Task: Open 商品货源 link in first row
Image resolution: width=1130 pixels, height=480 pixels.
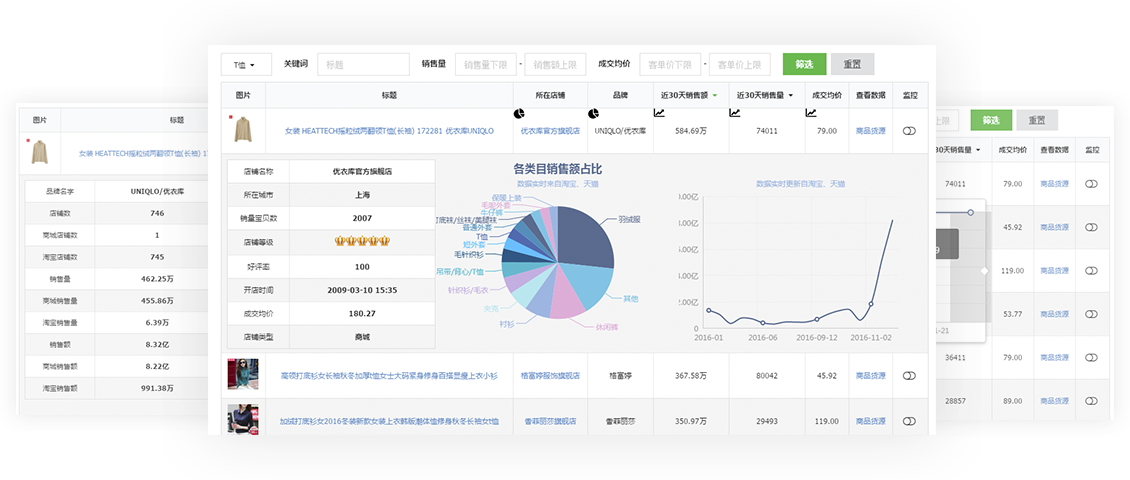Action: click(x=870, y=131)
